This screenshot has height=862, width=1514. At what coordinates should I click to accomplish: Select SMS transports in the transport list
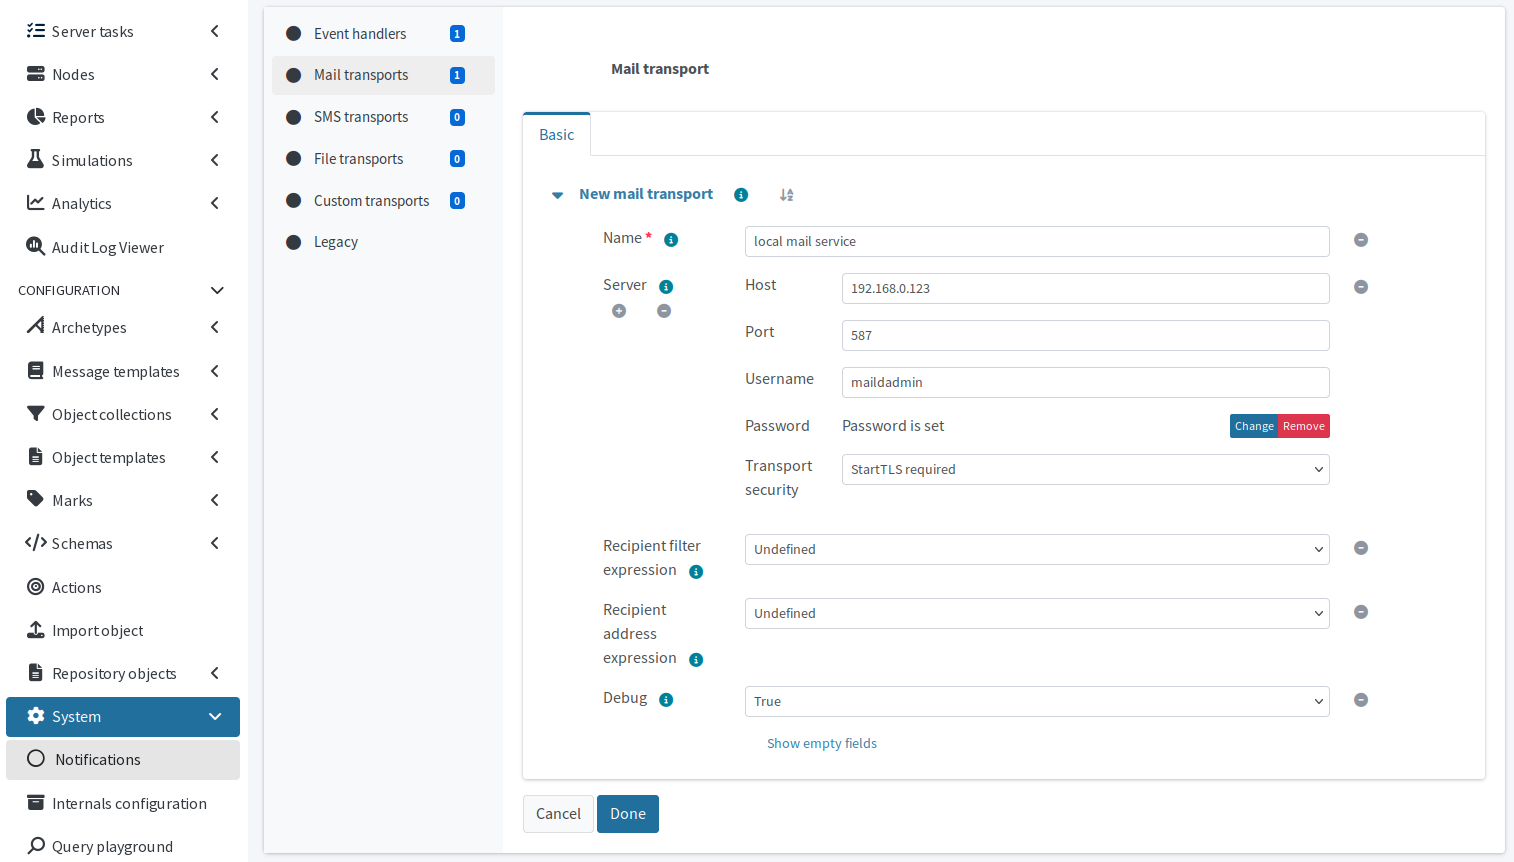pyautogui.click(x=361, y=117)
